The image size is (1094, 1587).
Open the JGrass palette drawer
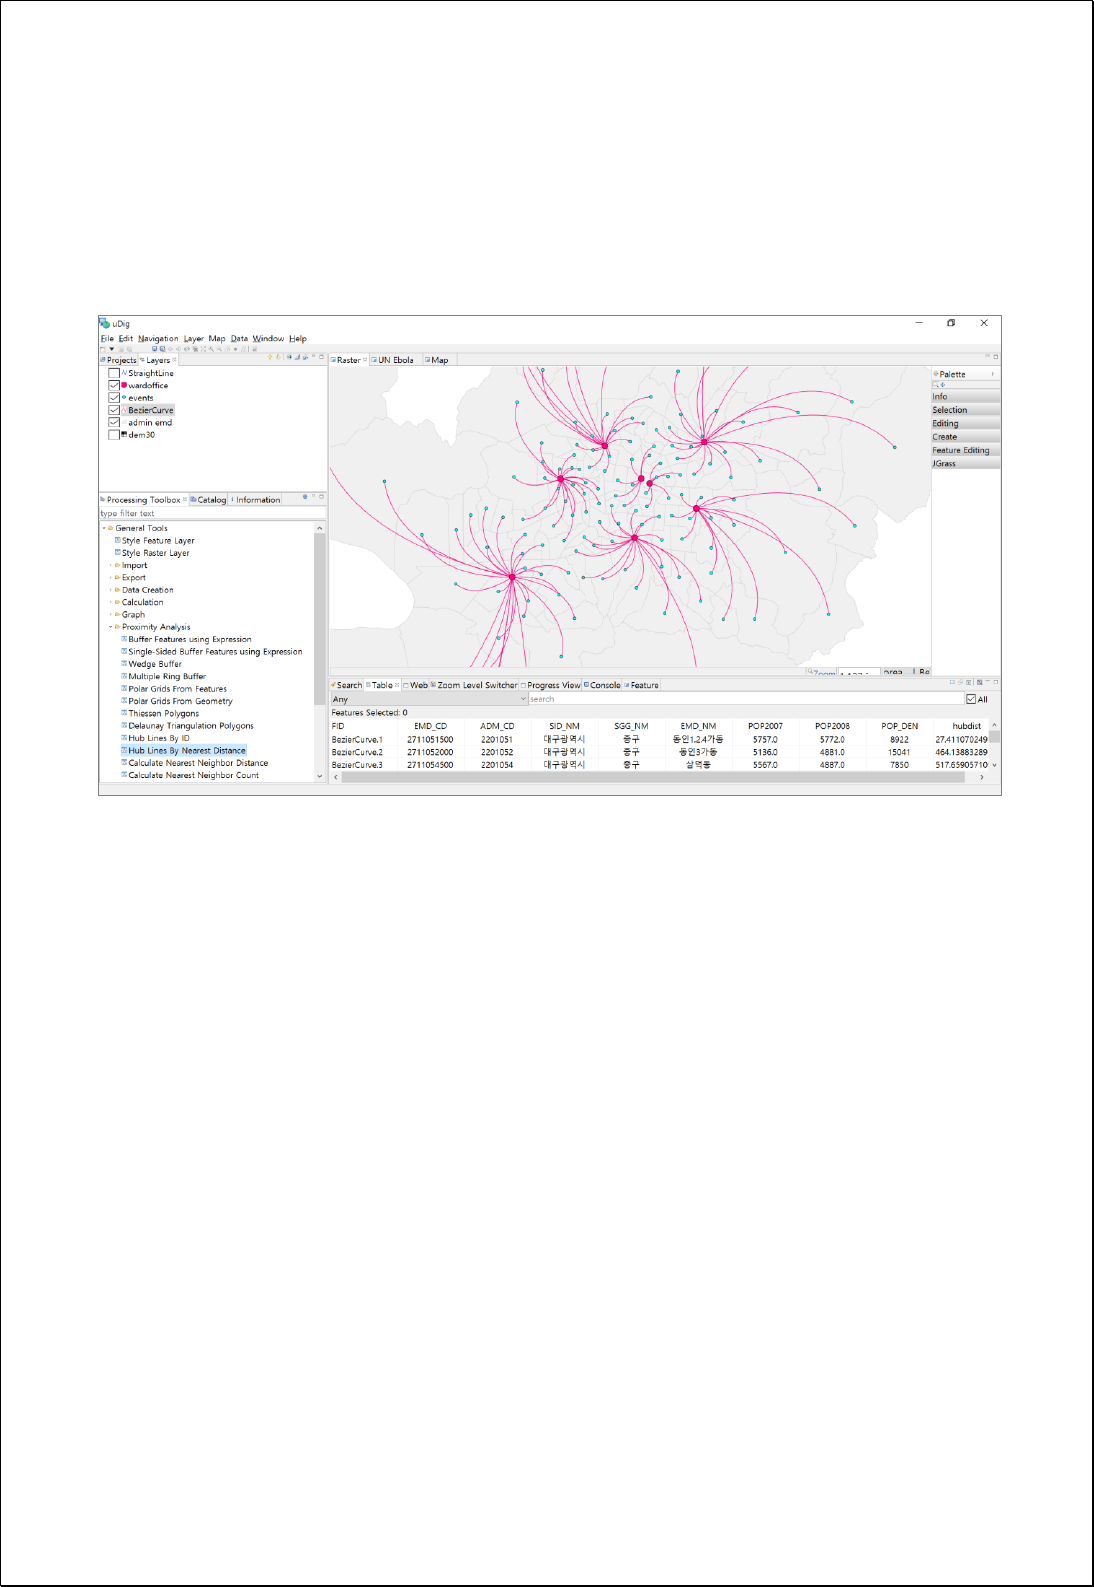point(965,463)
